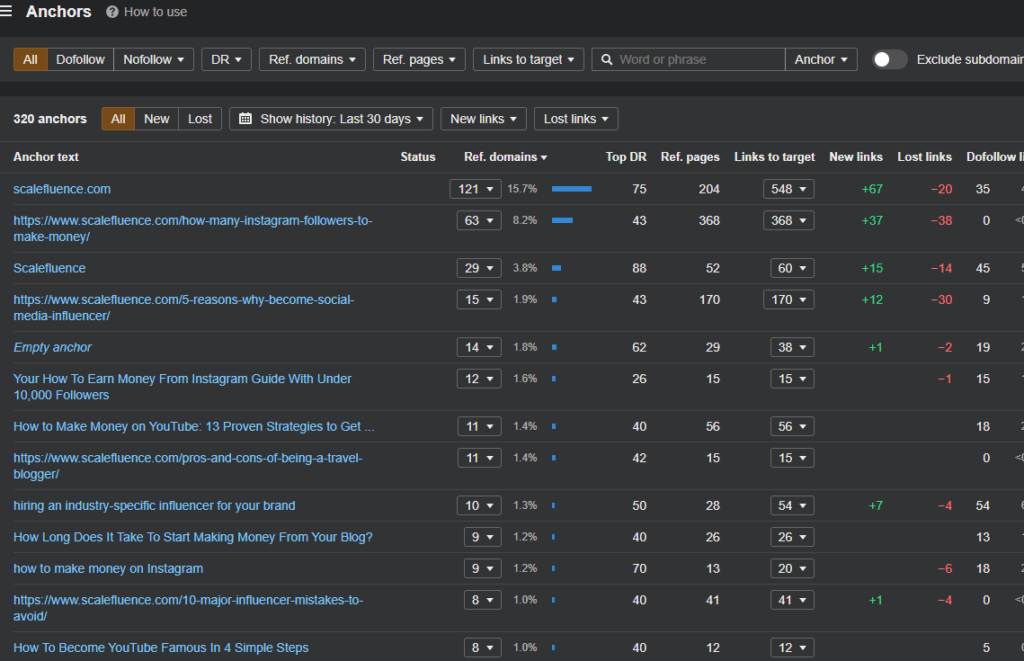Image resolution: width=1024 pixels, height=661 pixels.
Task: Click the −38 lost links value
Action: point(941,220)
